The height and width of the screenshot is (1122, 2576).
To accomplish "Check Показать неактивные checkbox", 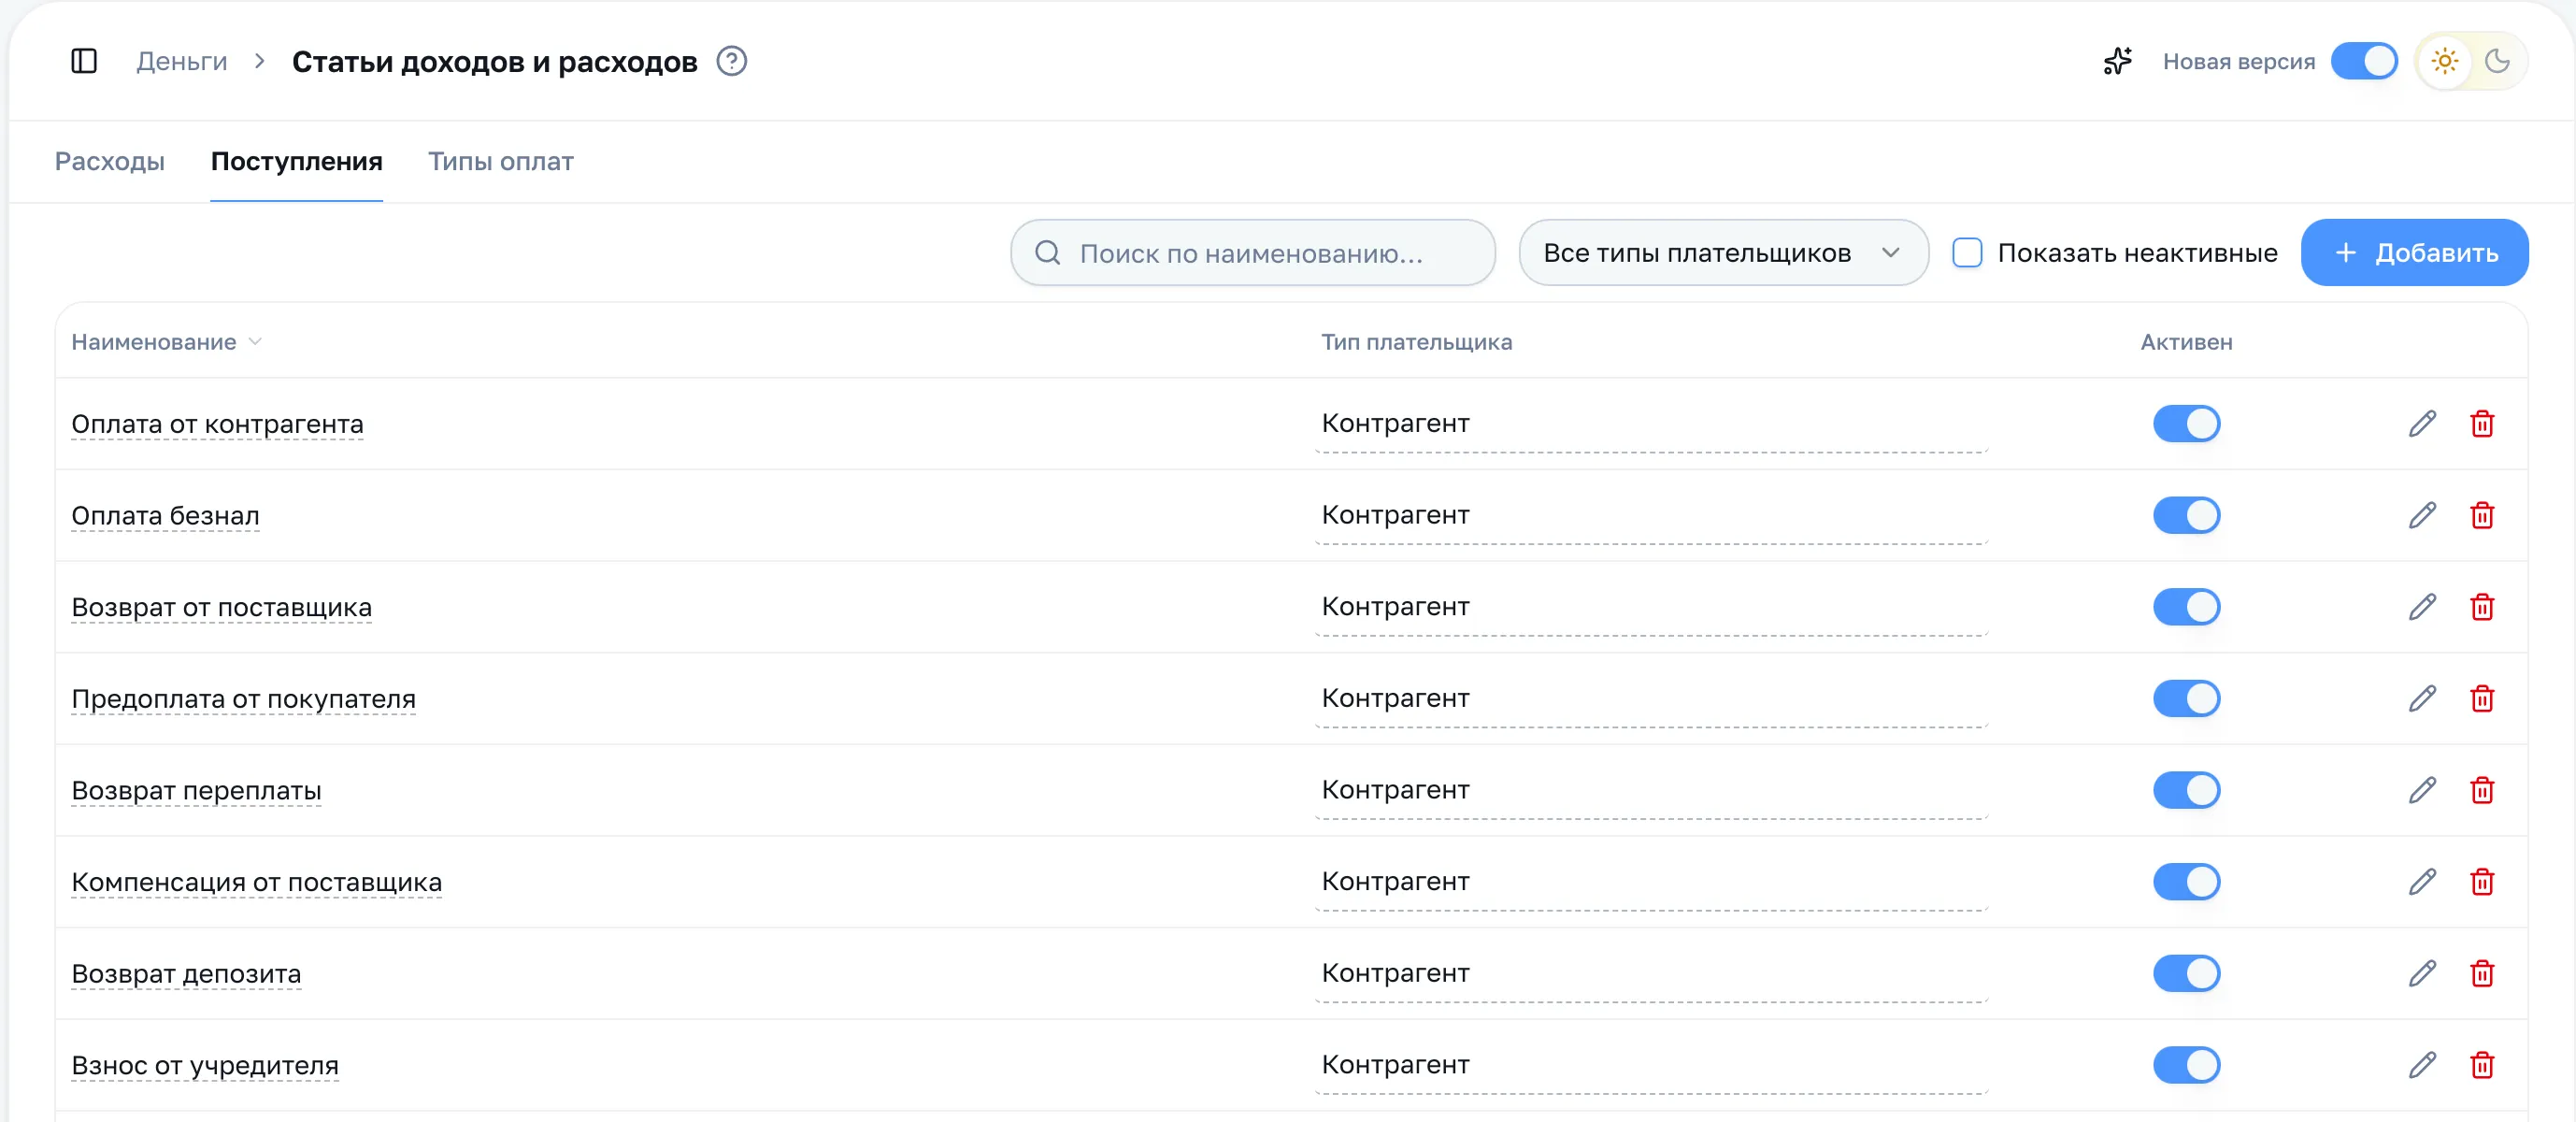I will (x=1966, y=253).
